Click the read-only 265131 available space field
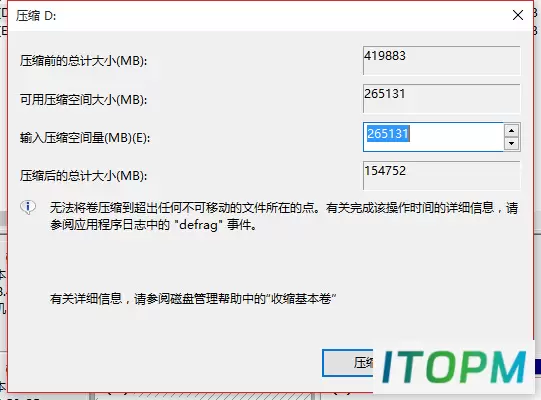This screenshot has width=541, height=400. [x=441, y=98]
